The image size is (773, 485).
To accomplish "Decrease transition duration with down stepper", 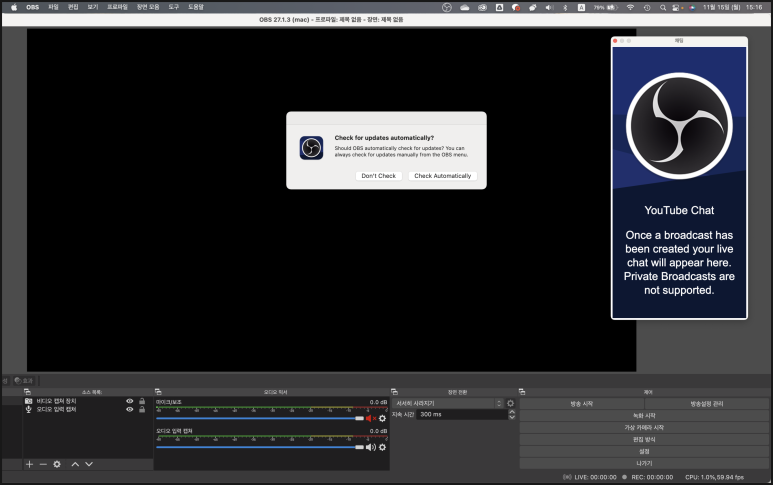I will (x=512, y=417).
